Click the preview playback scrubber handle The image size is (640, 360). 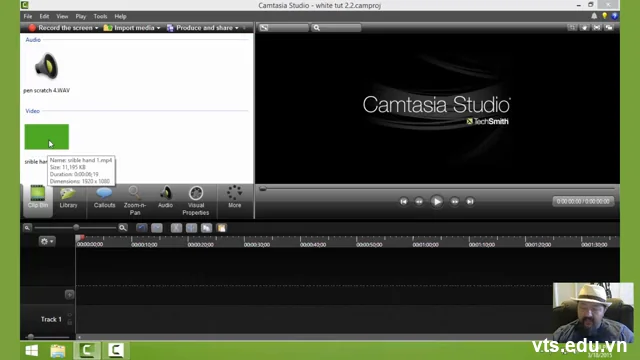pos(263,189)
